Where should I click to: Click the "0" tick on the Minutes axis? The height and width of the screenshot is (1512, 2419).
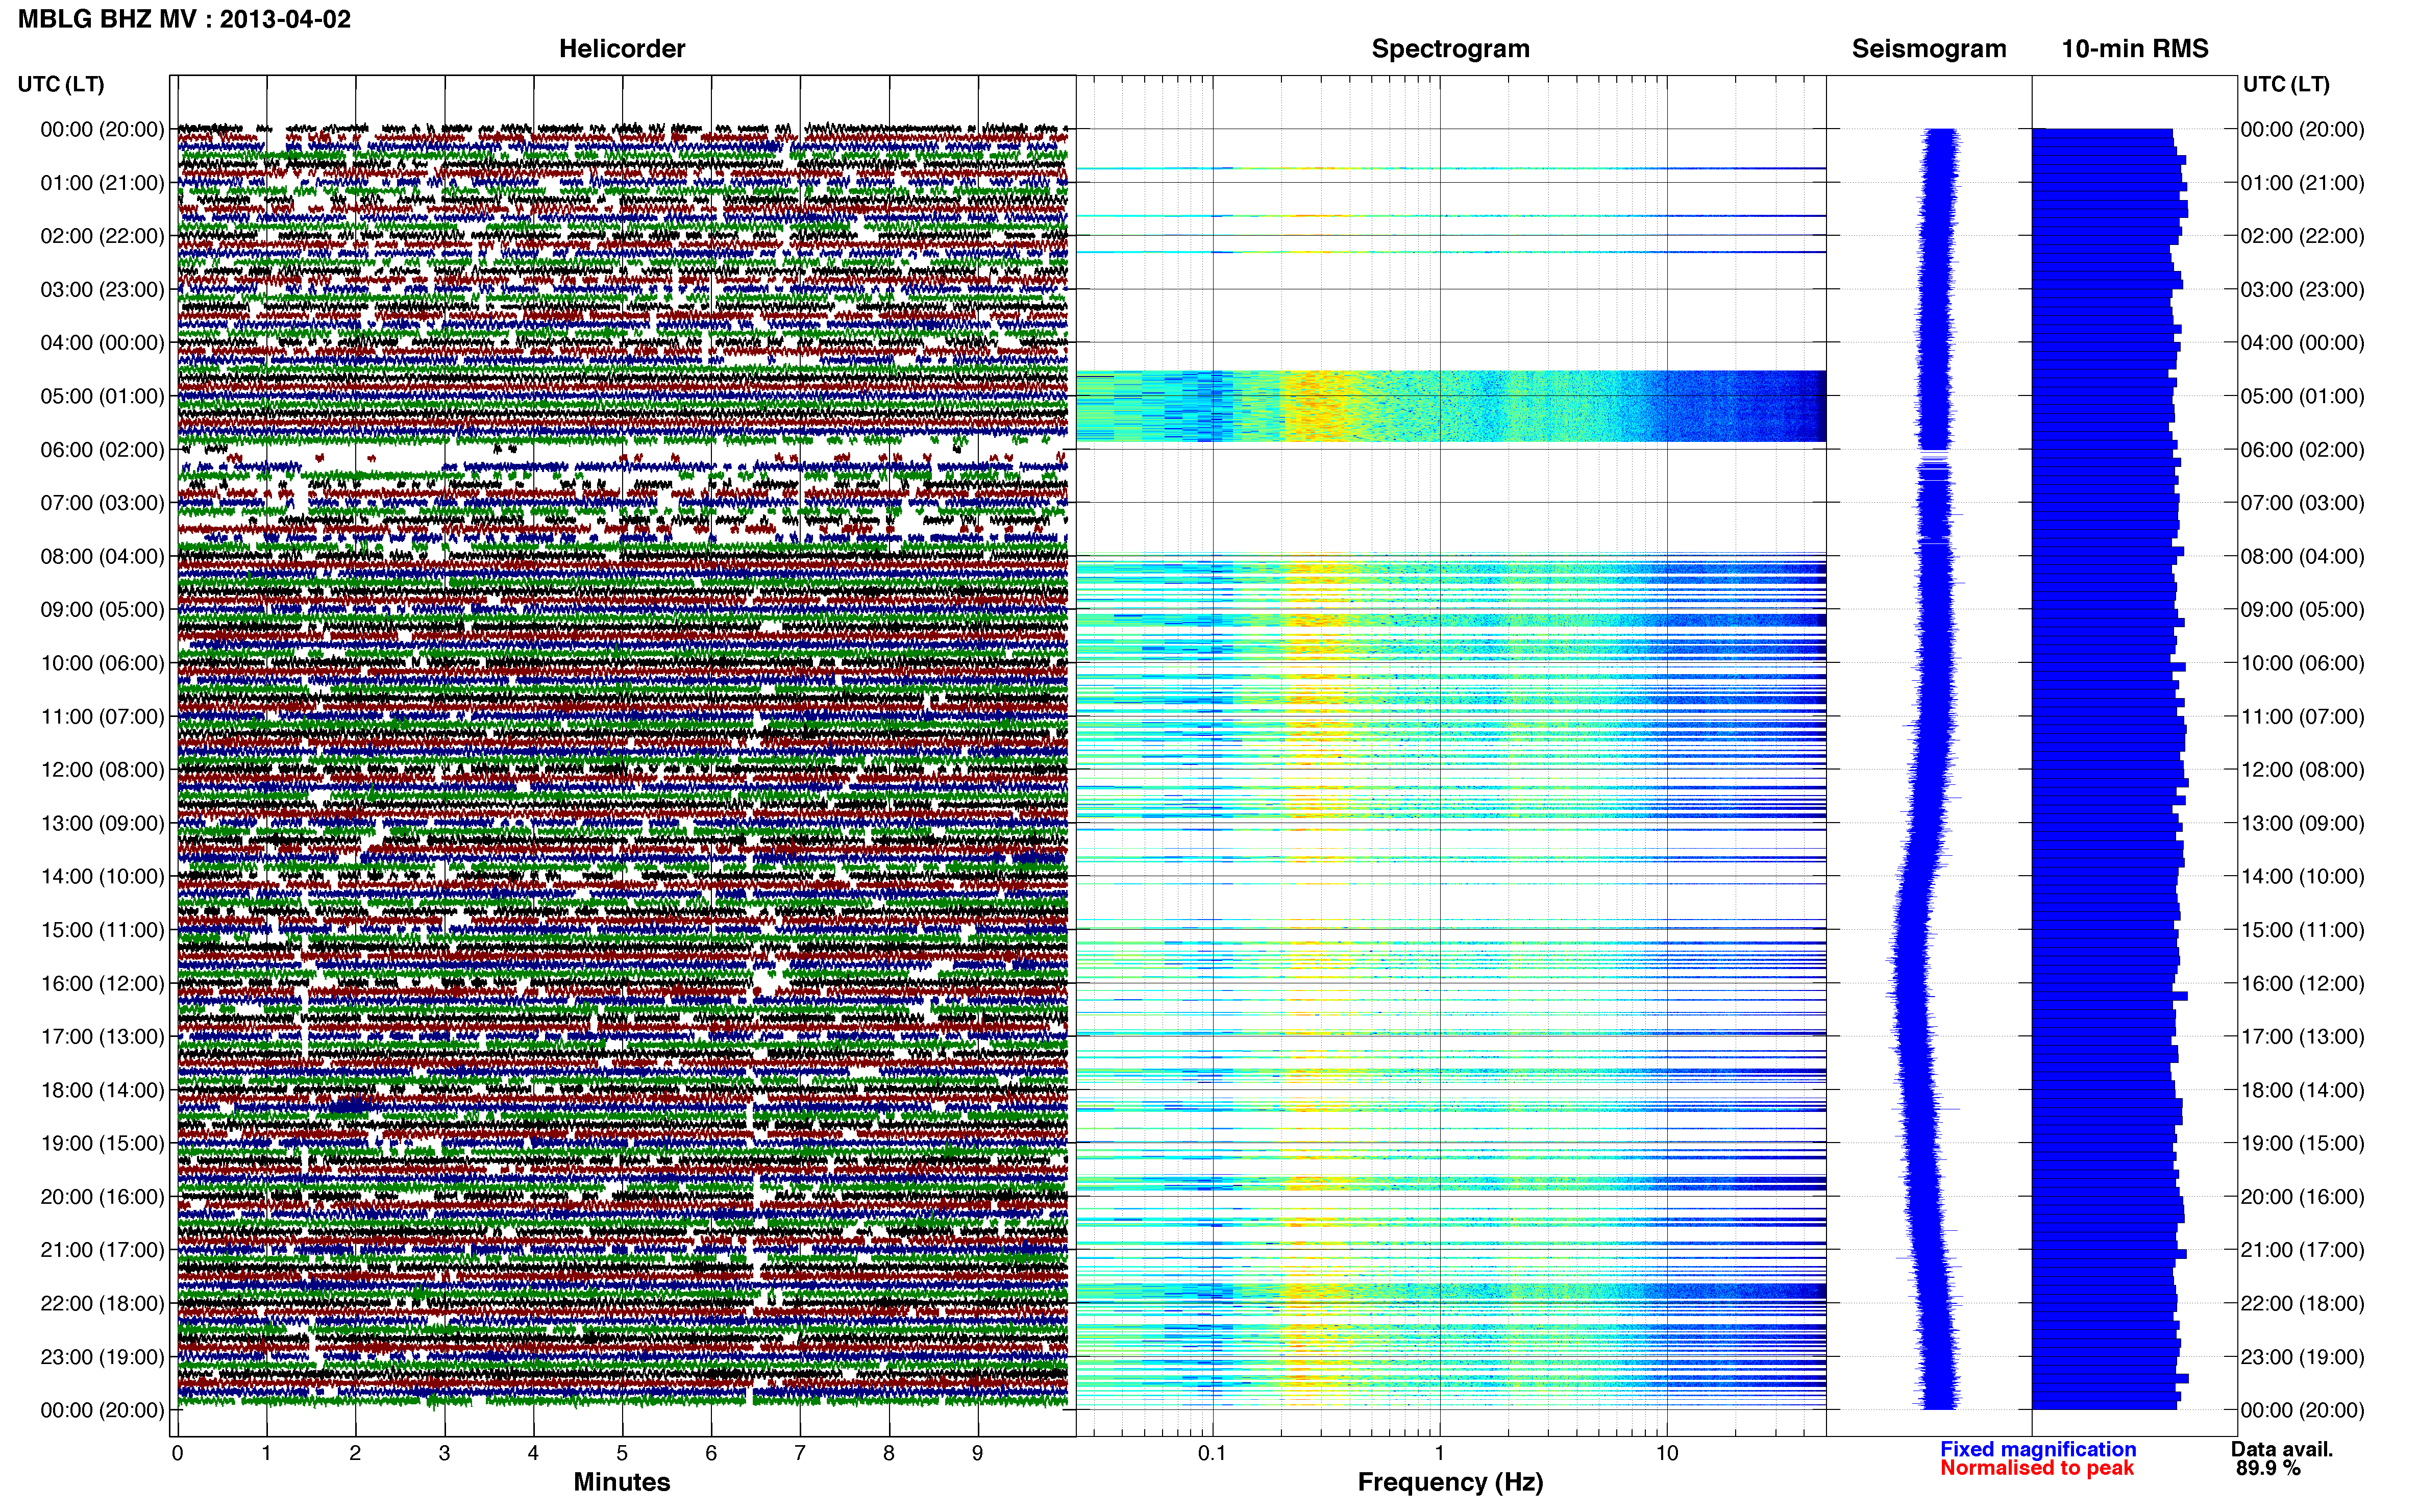coord(178,1453)
